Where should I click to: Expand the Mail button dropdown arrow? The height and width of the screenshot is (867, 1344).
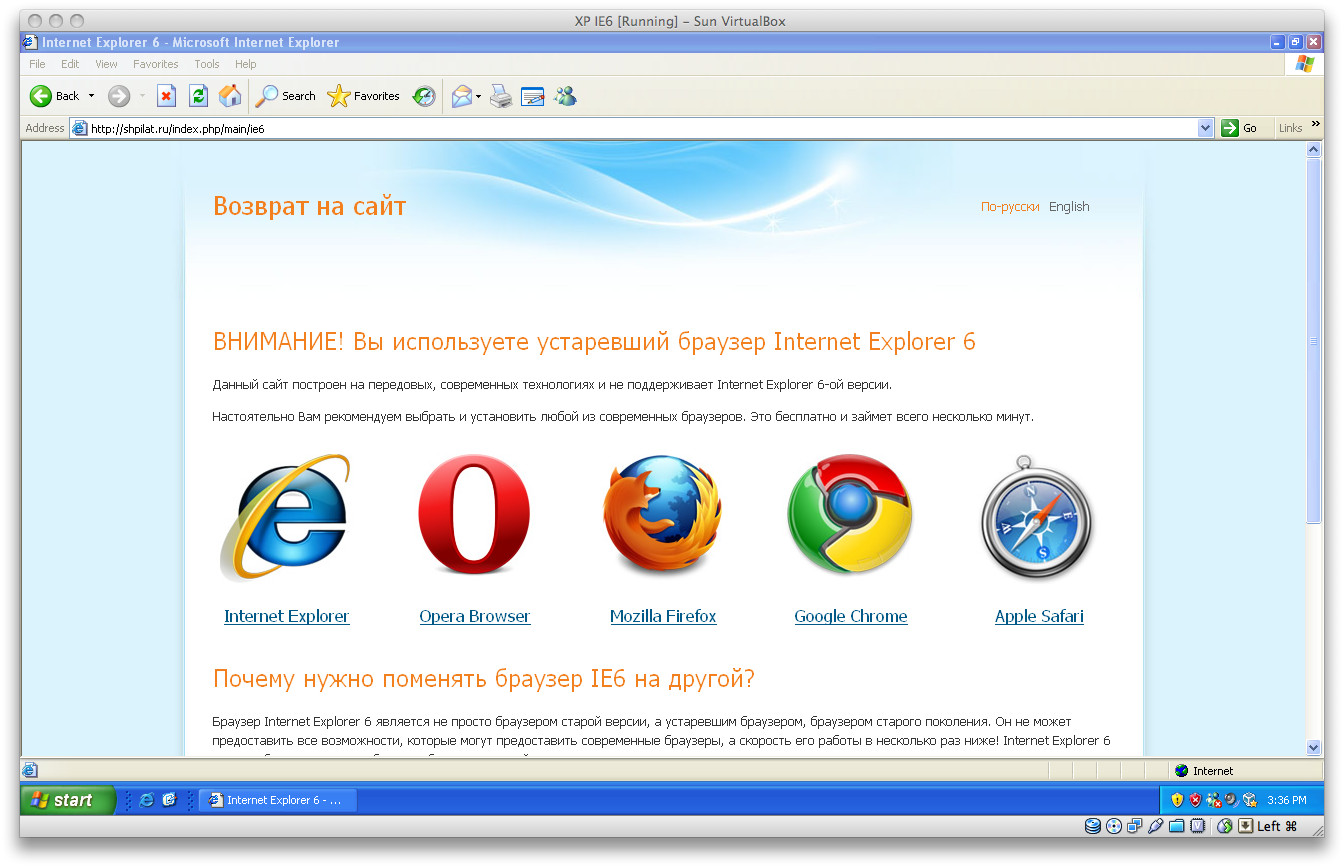point(478,96)
